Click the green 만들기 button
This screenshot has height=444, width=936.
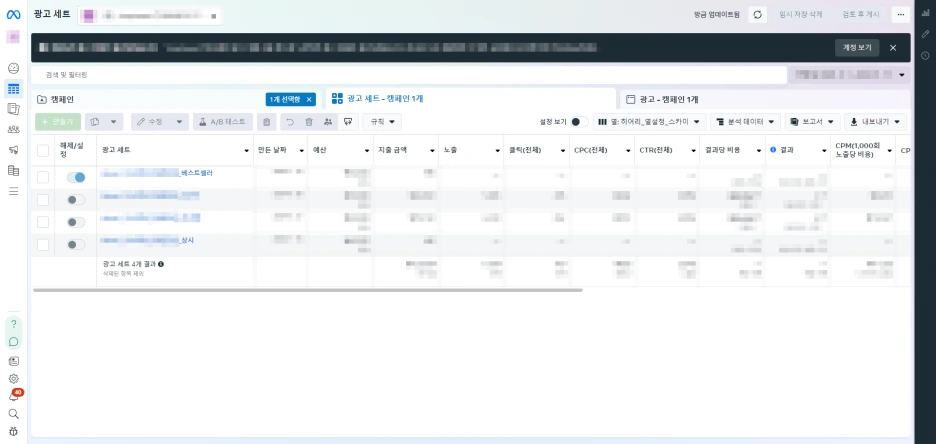coord(58,122)
